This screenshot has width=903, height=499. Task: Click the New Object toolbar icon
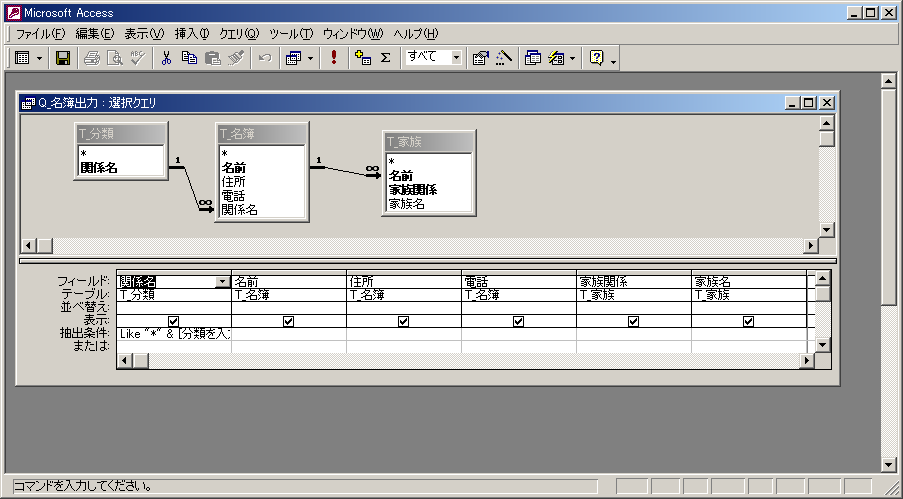tap(556, 58)
